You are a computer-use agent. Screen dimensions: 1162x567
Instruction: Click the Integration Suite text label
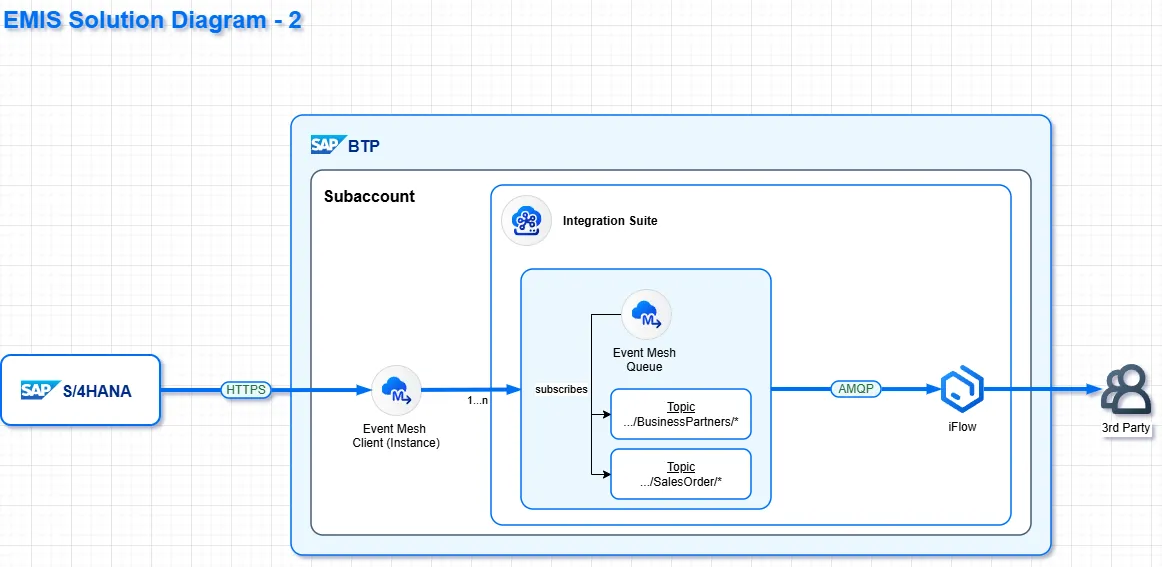610,221
